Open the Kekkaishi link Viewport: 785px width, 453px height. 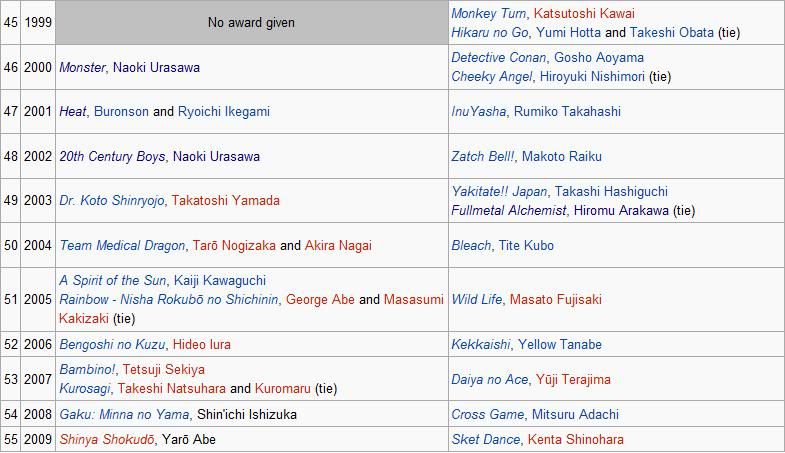pos(481,345)
